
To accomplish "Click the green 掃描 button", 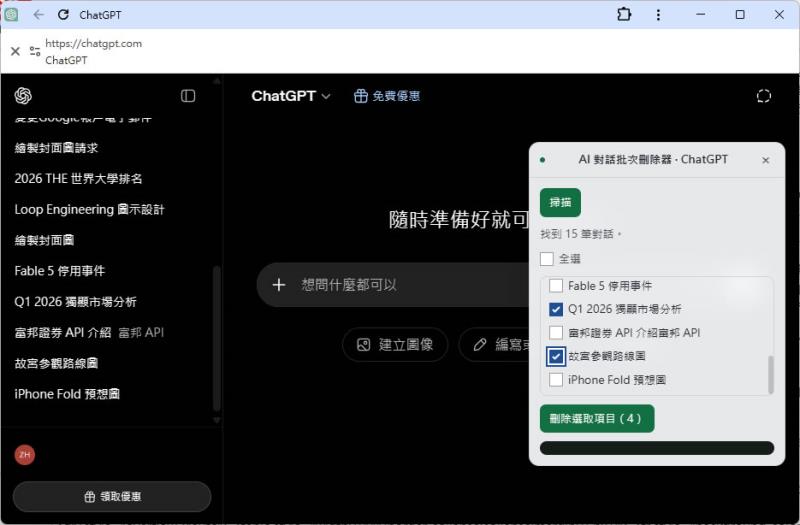I will pos(560,203).
